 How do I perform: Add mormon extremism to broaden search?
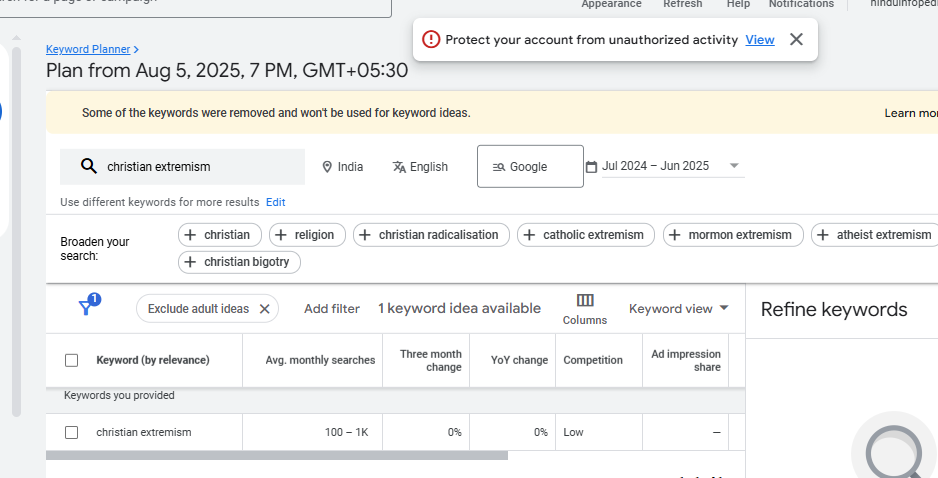point(733,235)
